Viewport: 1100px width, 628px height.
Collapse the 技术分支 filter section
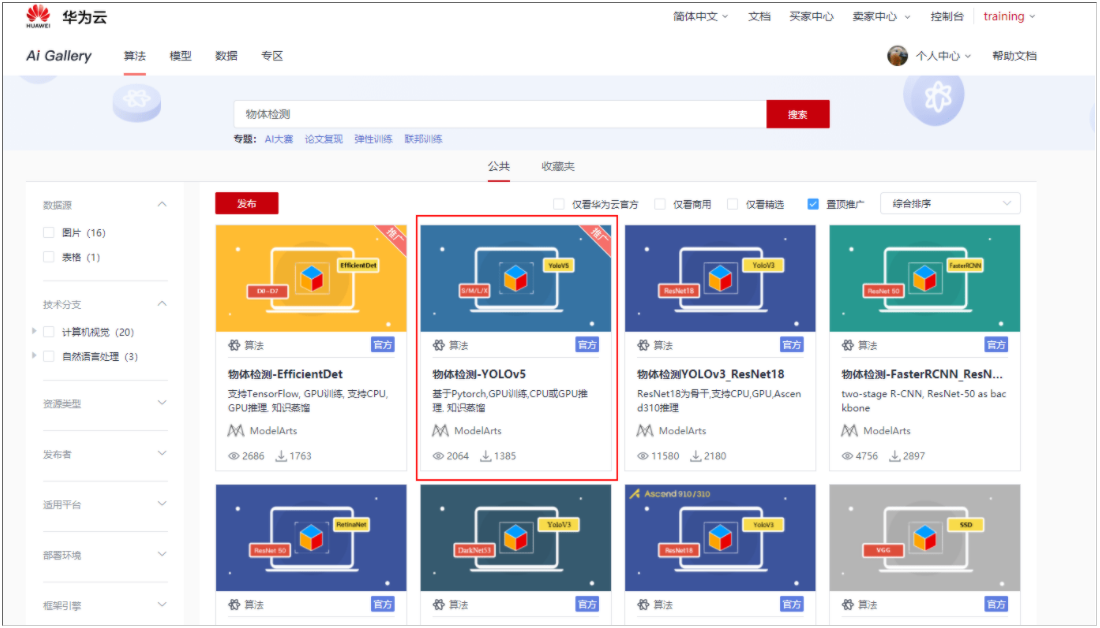[162, 304]
